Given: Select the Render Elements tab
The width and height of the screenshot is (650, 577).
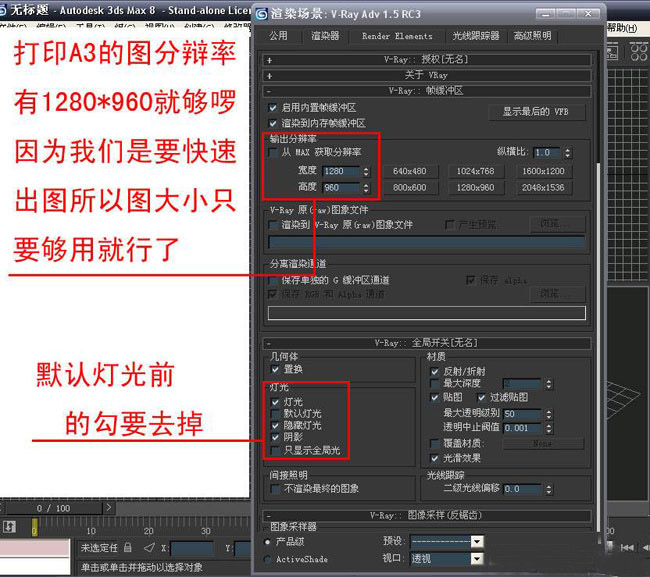Looking at the screenshot, I should (397, 36).
